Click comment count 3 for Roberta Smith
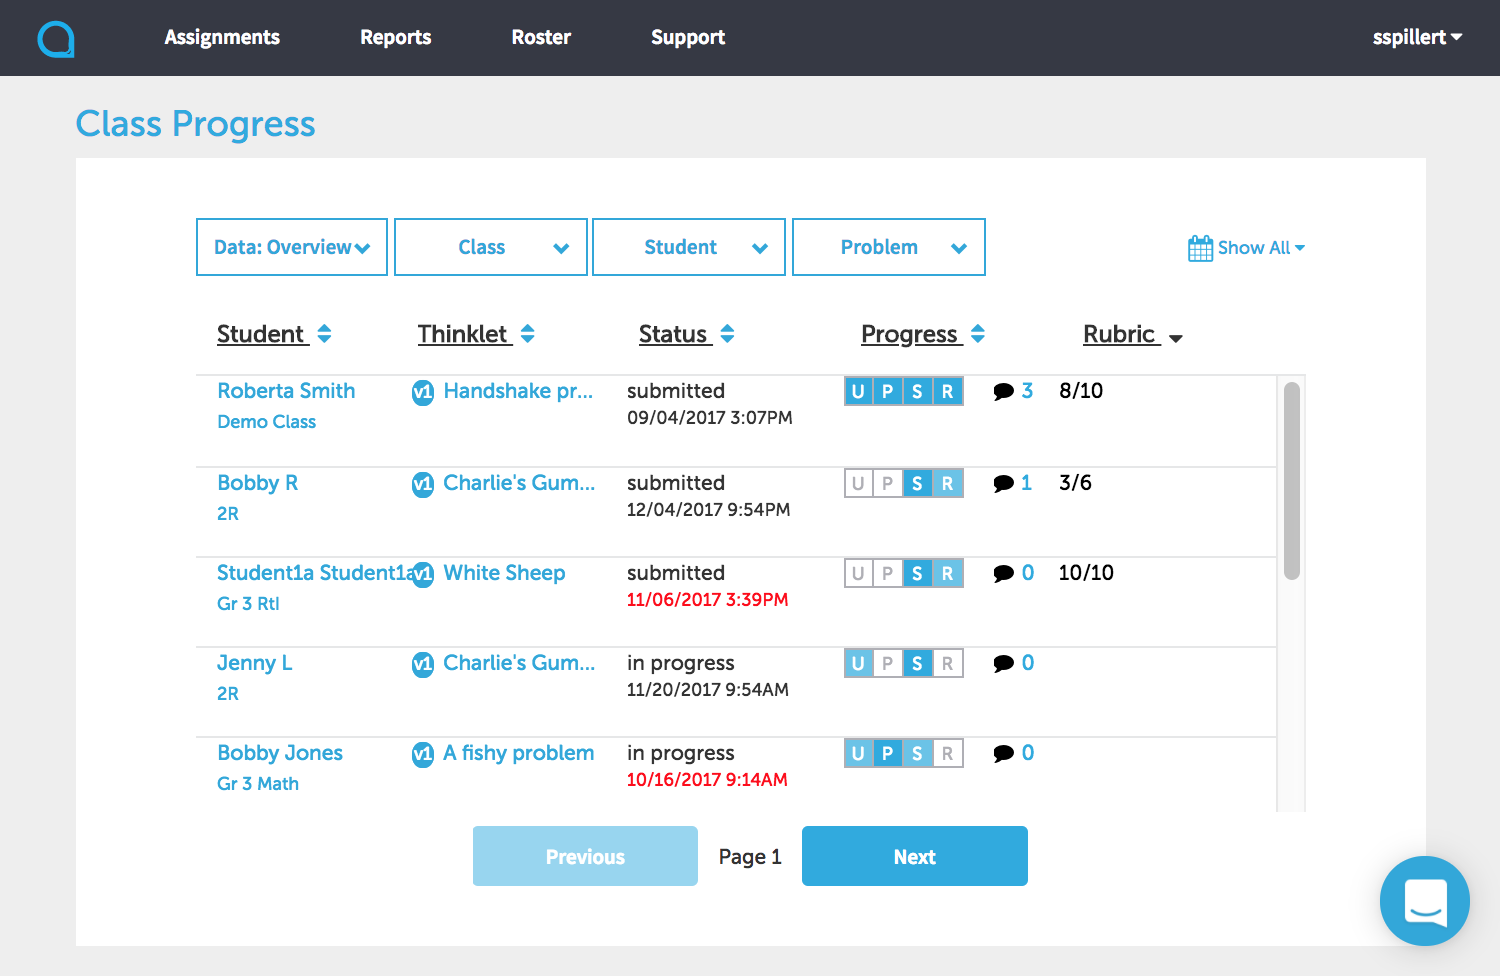The height and width of the screenshot is (976, 1500). pos(1027,391)
